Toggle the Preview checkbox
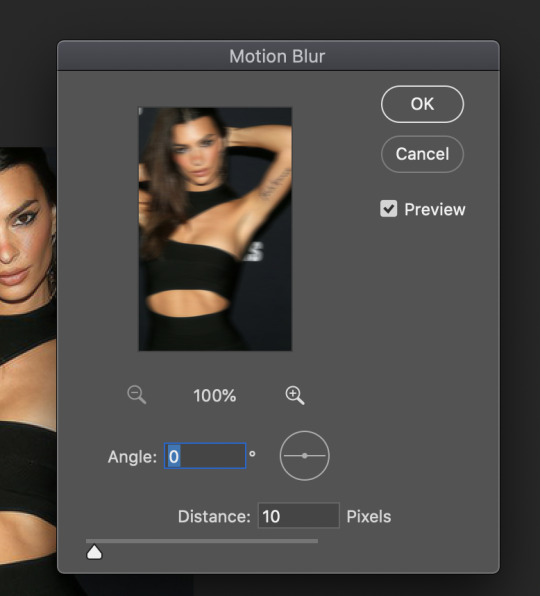Image resolution: width=540 pixels, height=596 pixels. pyautogui.click(x=389, y=209)
